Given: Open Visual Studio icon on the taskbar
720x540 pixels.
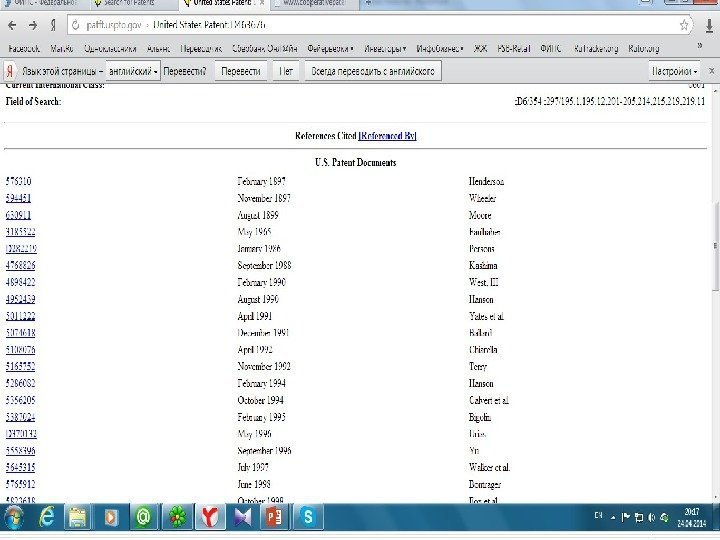Looking at the screenshot, I should [242, 517].
